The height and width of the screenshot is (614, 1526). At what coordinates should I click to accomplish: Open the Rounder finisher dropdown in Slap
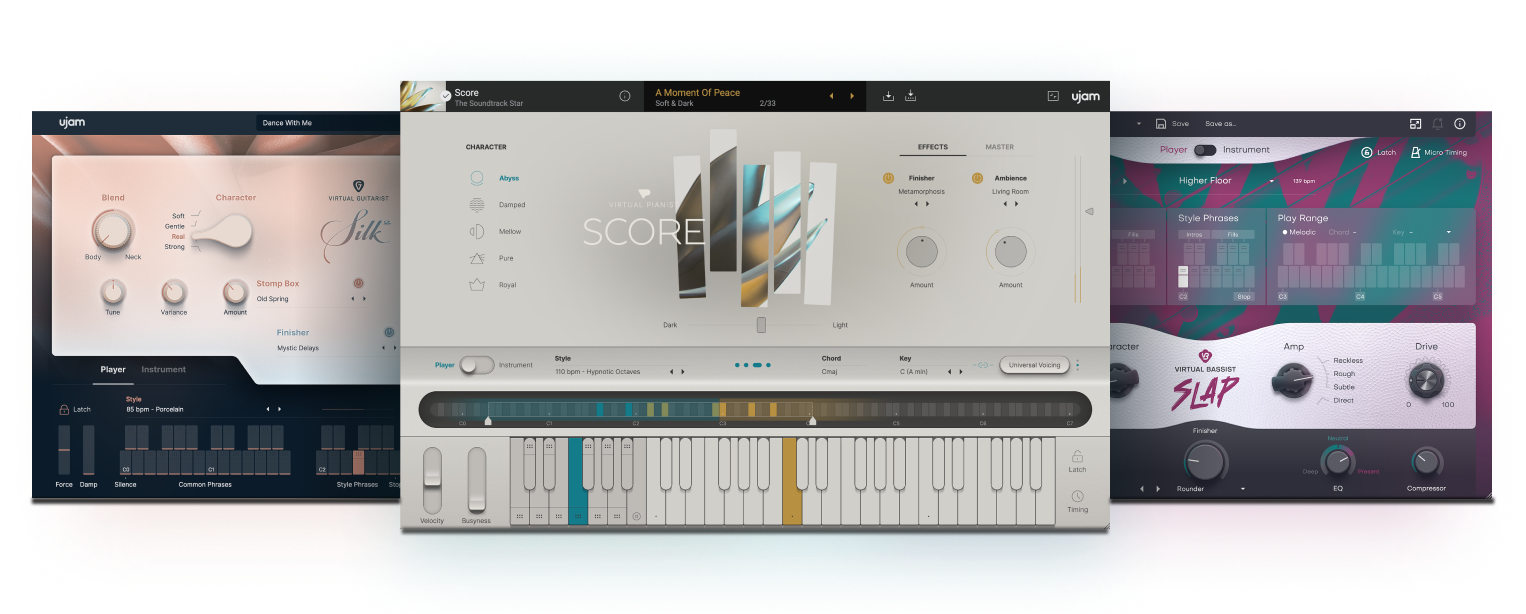[x=1243, y=489]
